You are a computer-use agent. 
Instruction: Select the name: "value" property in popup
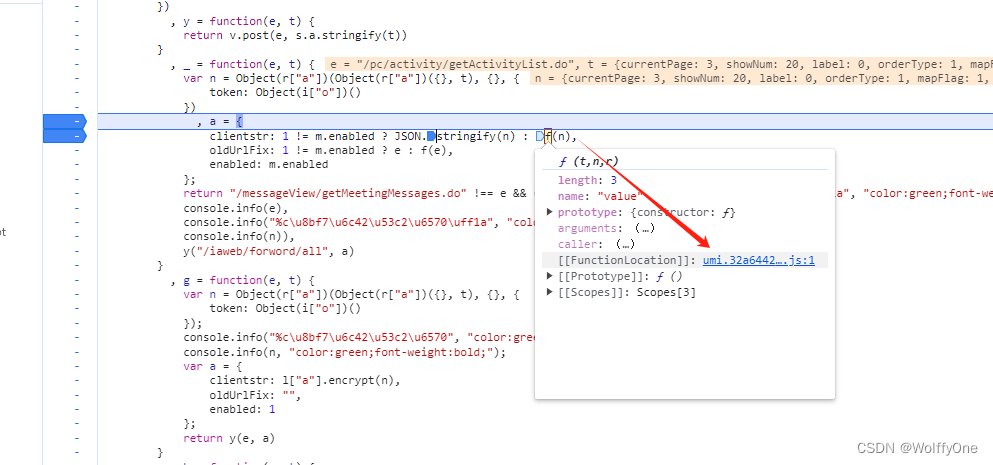(600, 196)
